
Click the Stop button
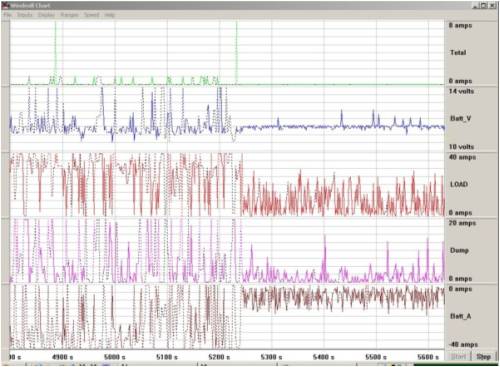(483, 357)
